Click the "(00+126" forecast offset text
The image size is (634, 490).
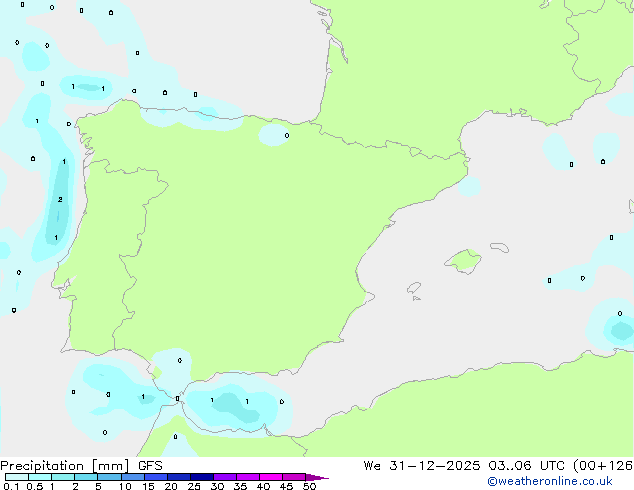click(x=602, y=466)
